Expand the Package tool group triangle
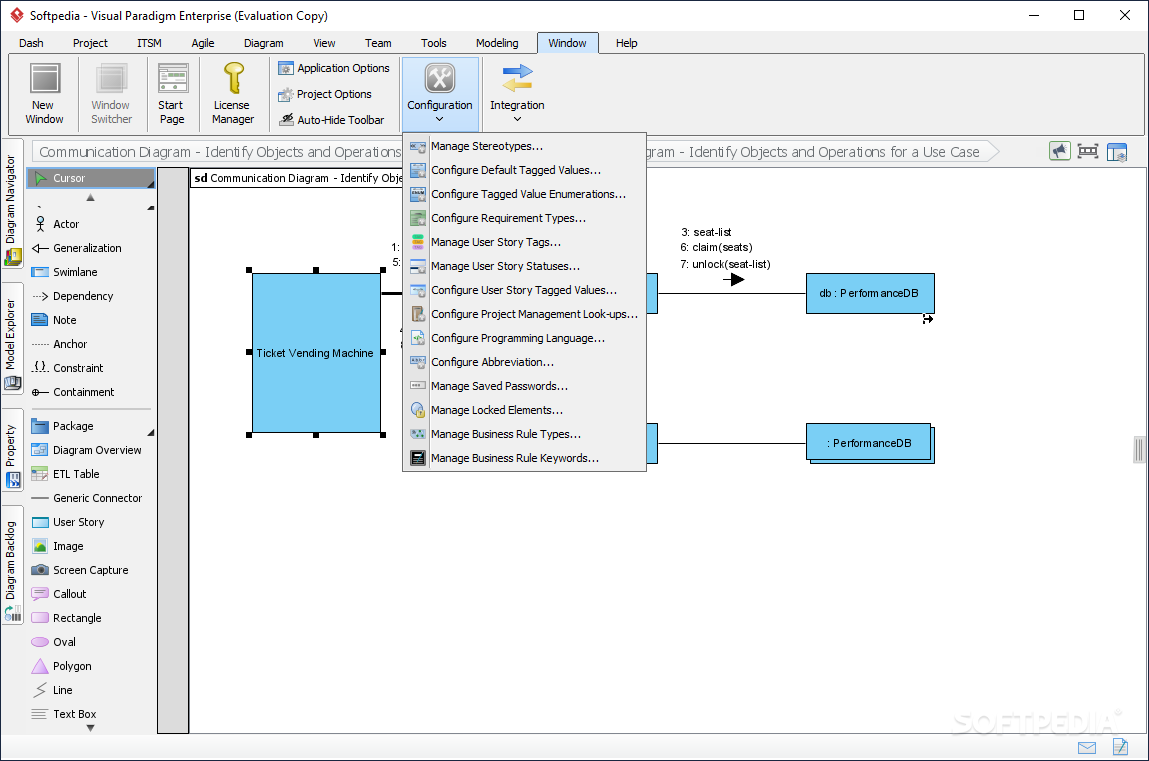 151,432
